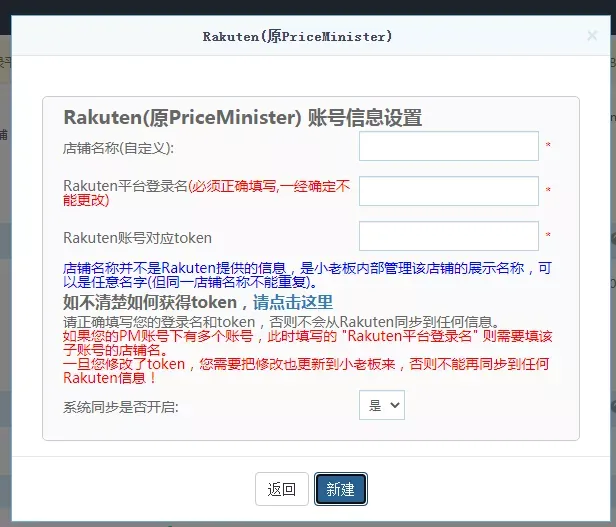
Task: Click the Rakuten账号对应token input field
Action: pos(449,236)
